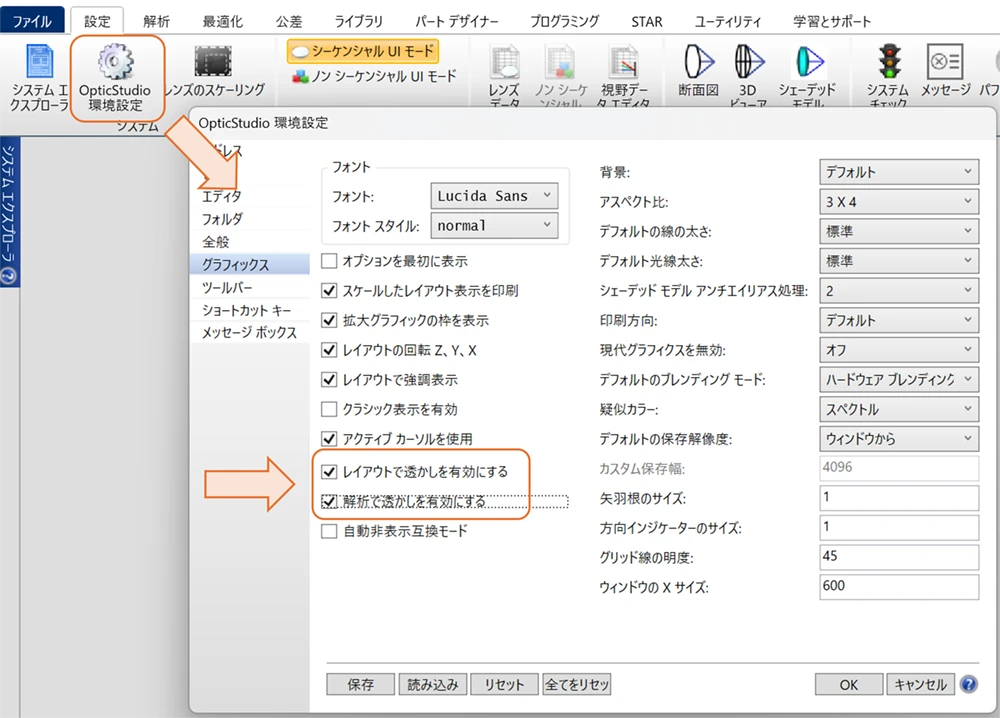Open the デフォルトの線の太さ dropdown

899,231
